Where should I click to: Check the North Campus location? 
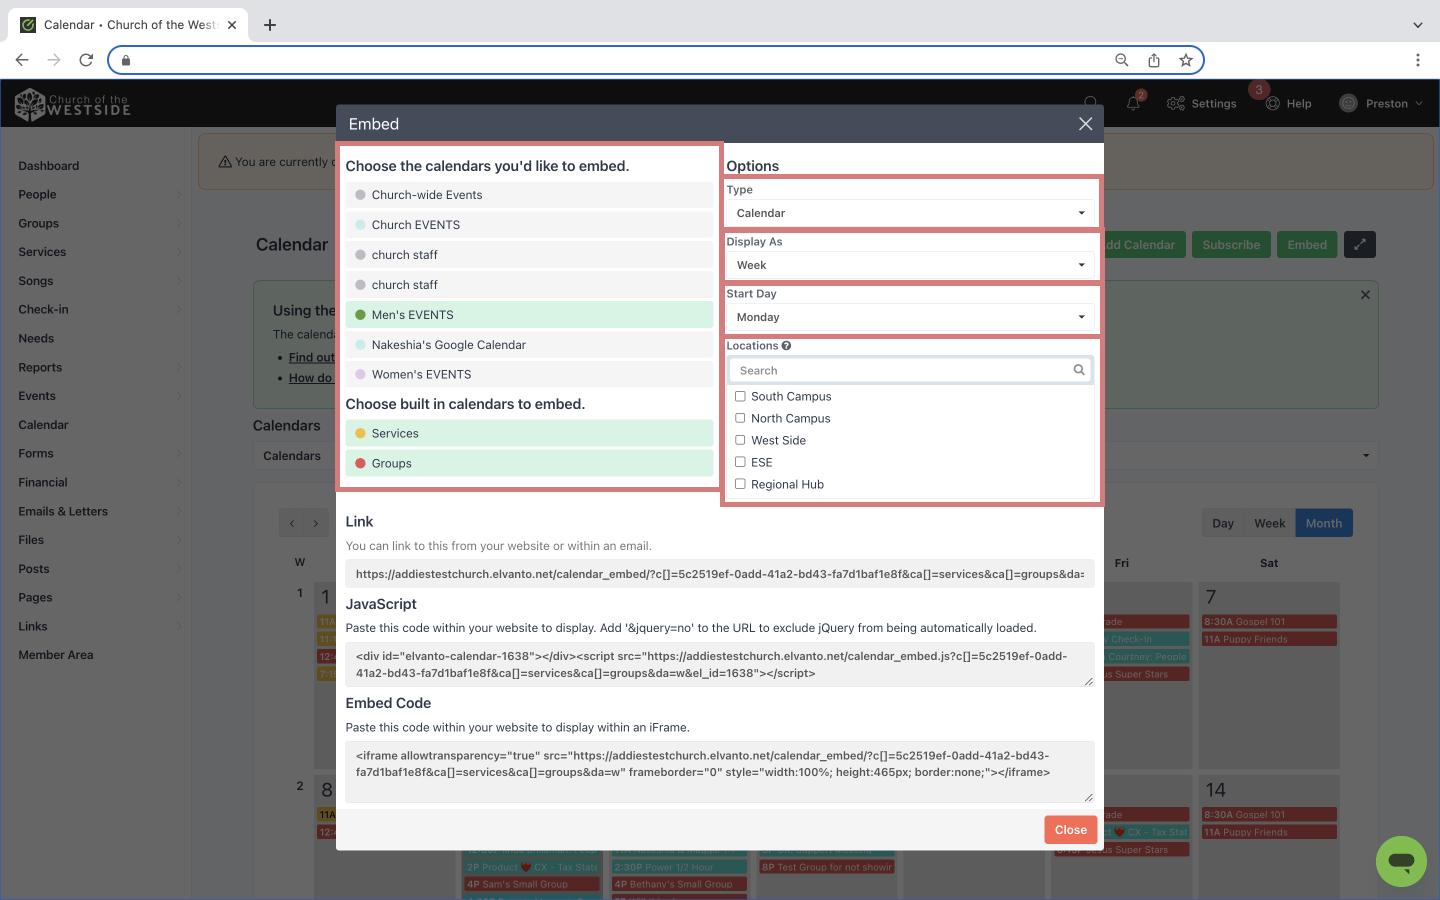[x=740, y=418]
